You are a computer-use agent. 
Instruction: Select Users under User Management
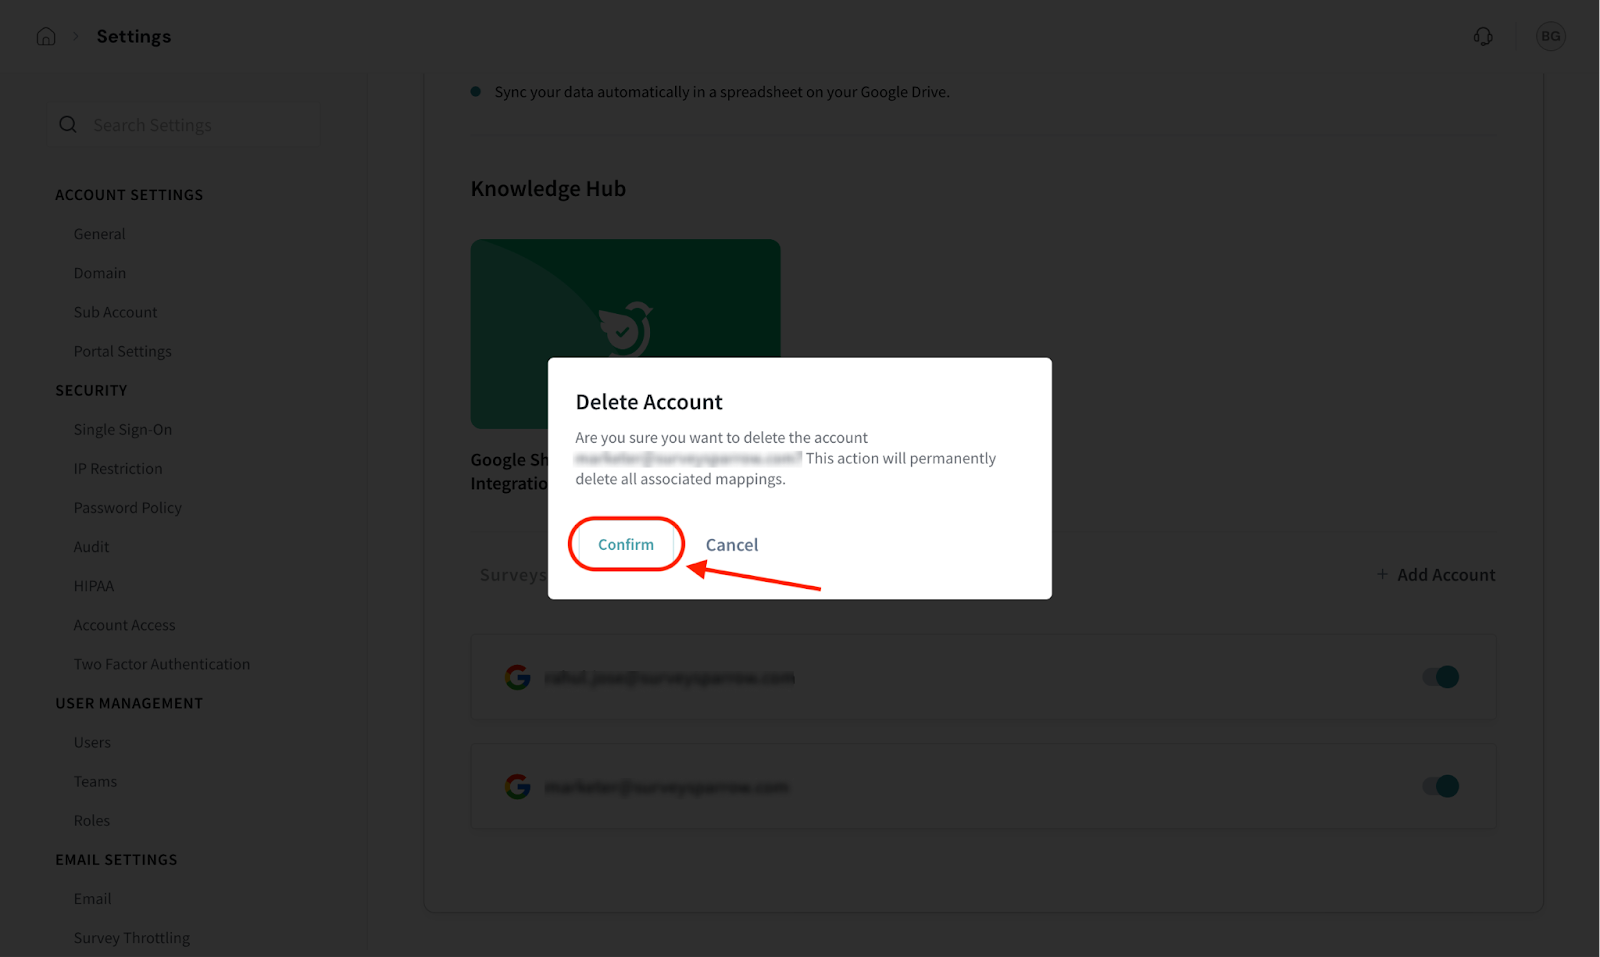click(x=92, y=743)
